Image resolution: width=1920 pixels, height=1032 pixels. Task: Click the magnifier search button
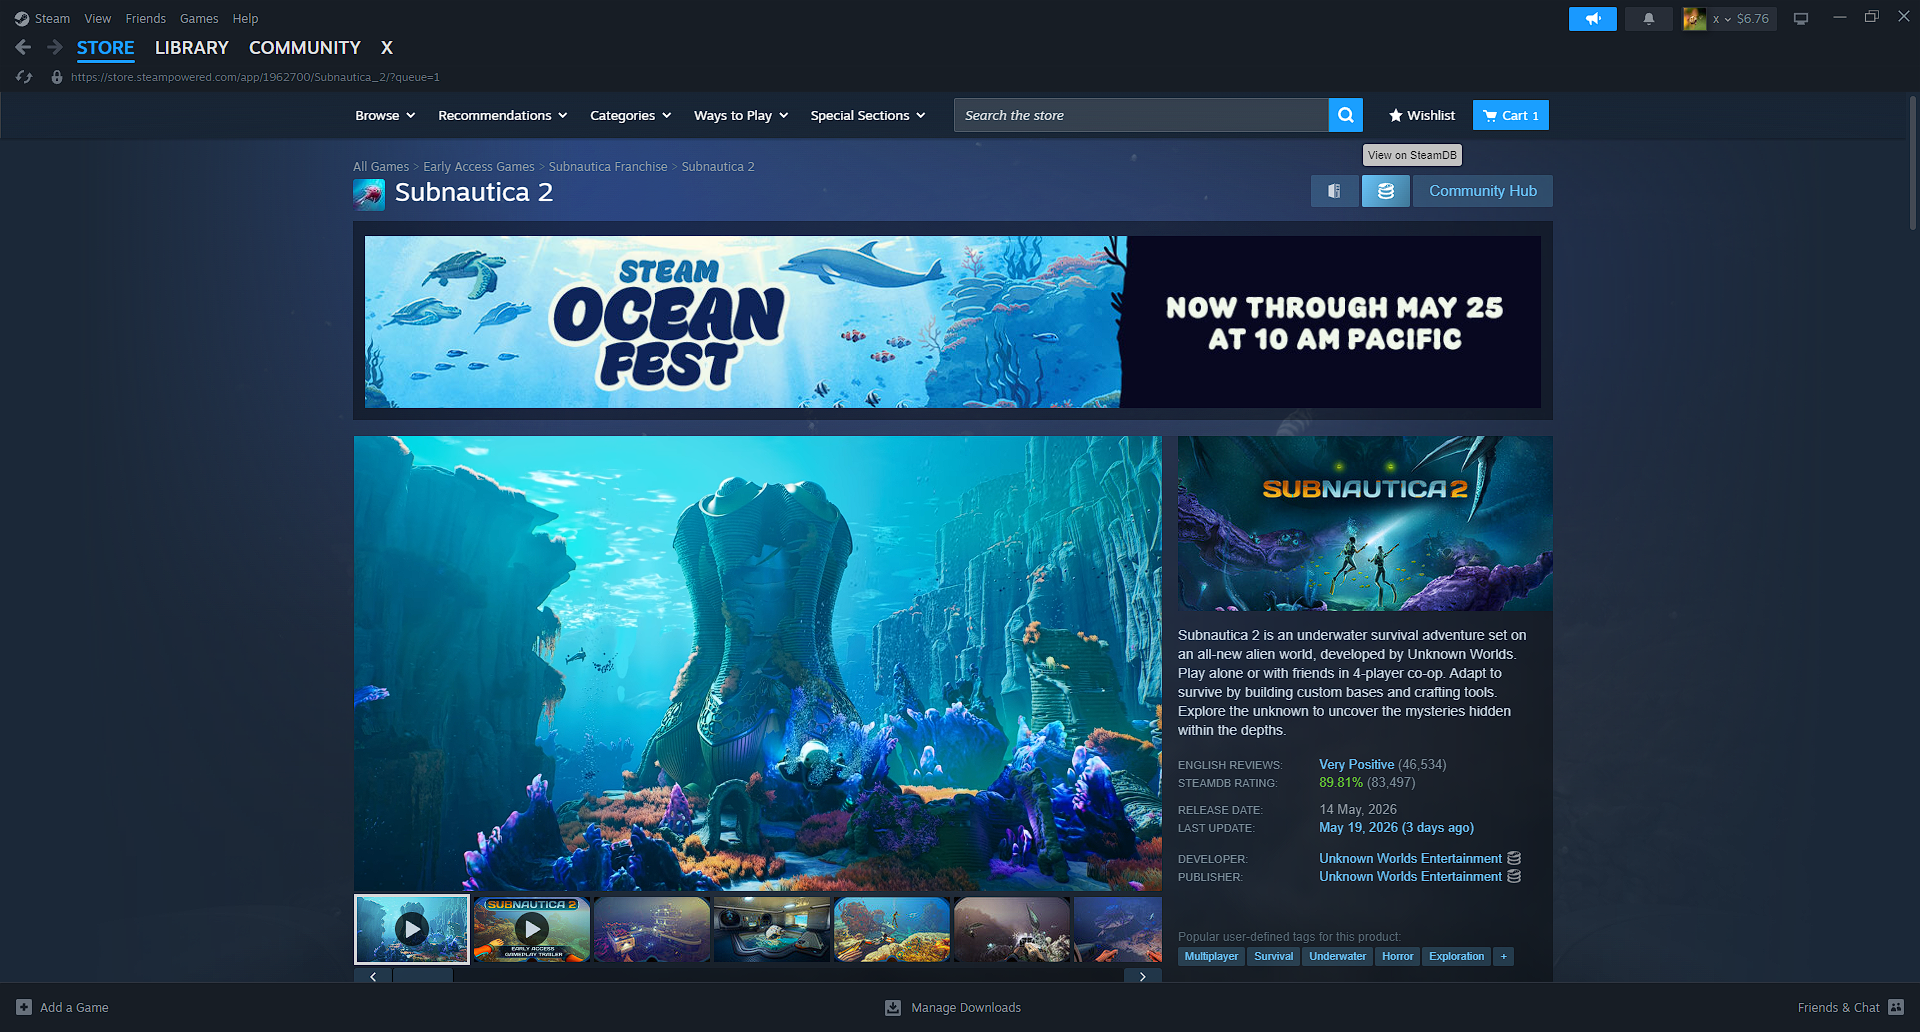pyautogui.click(x=1346, y=115)
